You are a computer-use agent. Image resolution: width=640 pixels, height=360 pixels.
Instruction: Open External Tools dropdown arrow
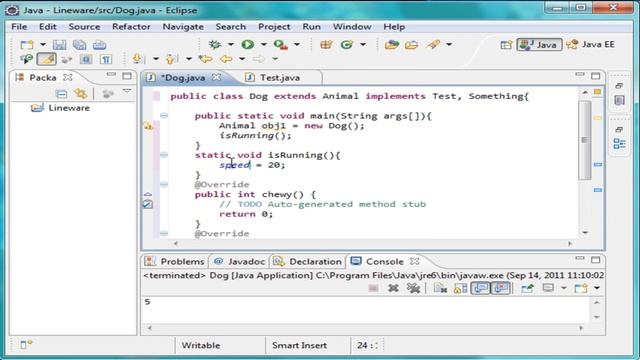[297, 44]
